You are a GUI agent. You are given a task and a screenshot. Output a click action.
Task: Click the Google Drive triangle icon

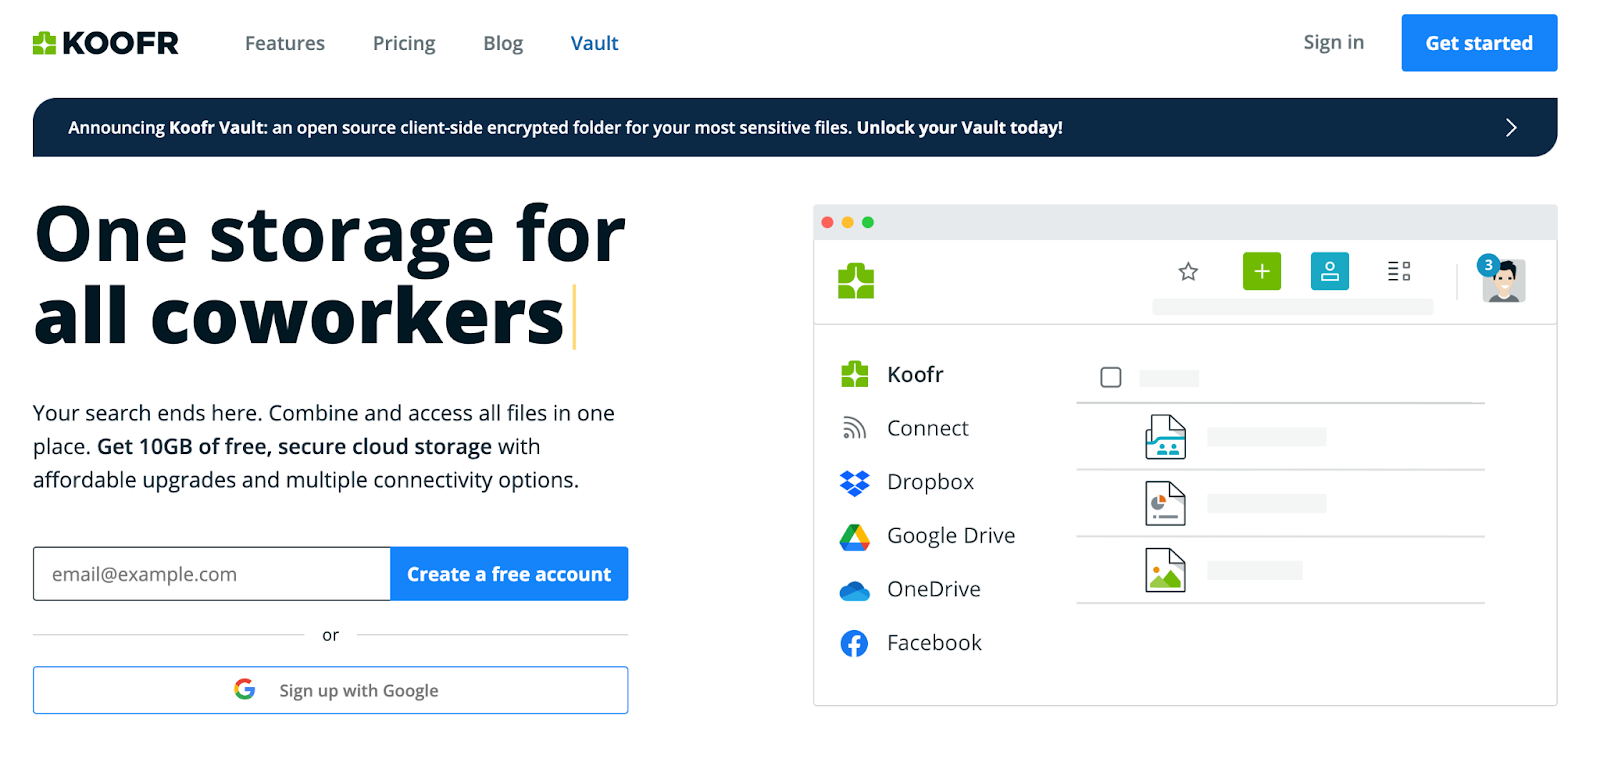(x=854, y=537)
